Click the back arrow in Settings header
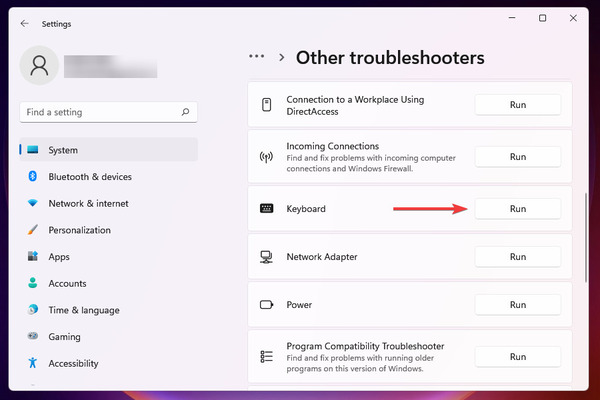Image resolution: width=600 pixels, height=400 pixels. point(24,24)
